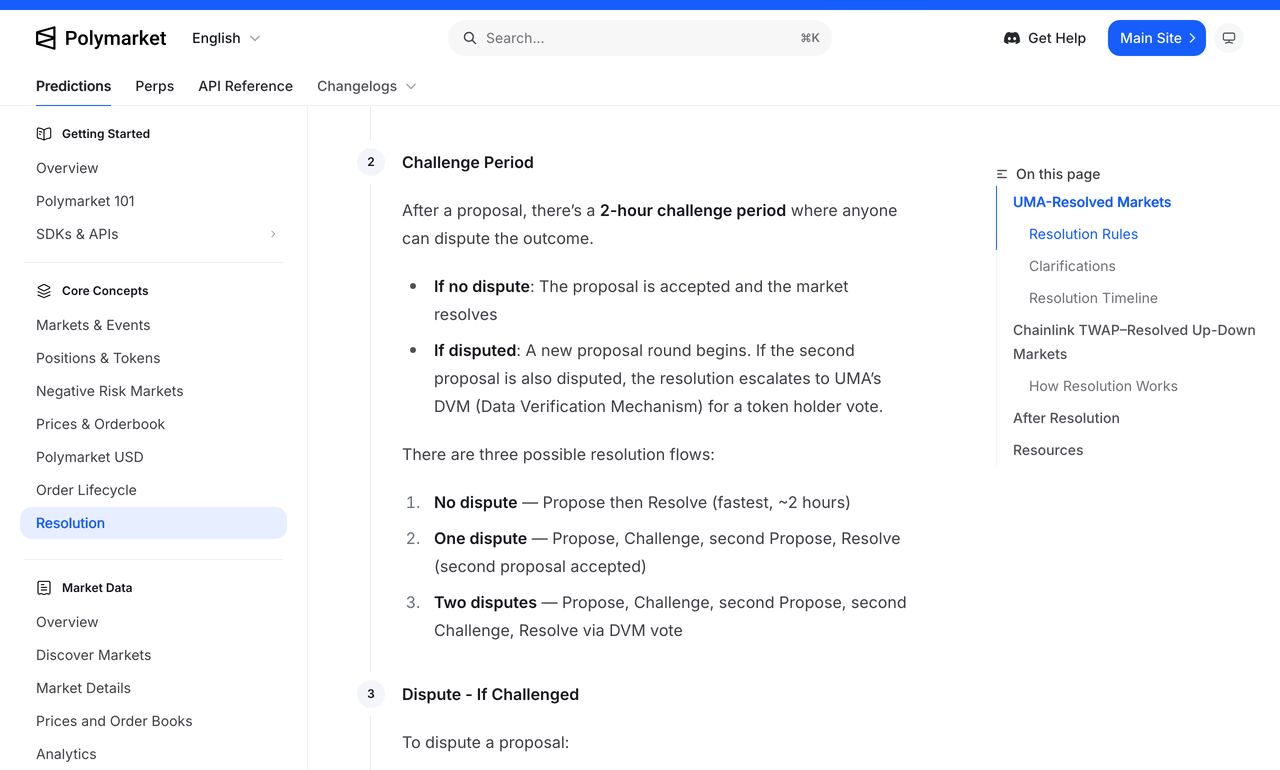Open the API Reference tab
The image size is (1280, 770).
coord(245,86)
